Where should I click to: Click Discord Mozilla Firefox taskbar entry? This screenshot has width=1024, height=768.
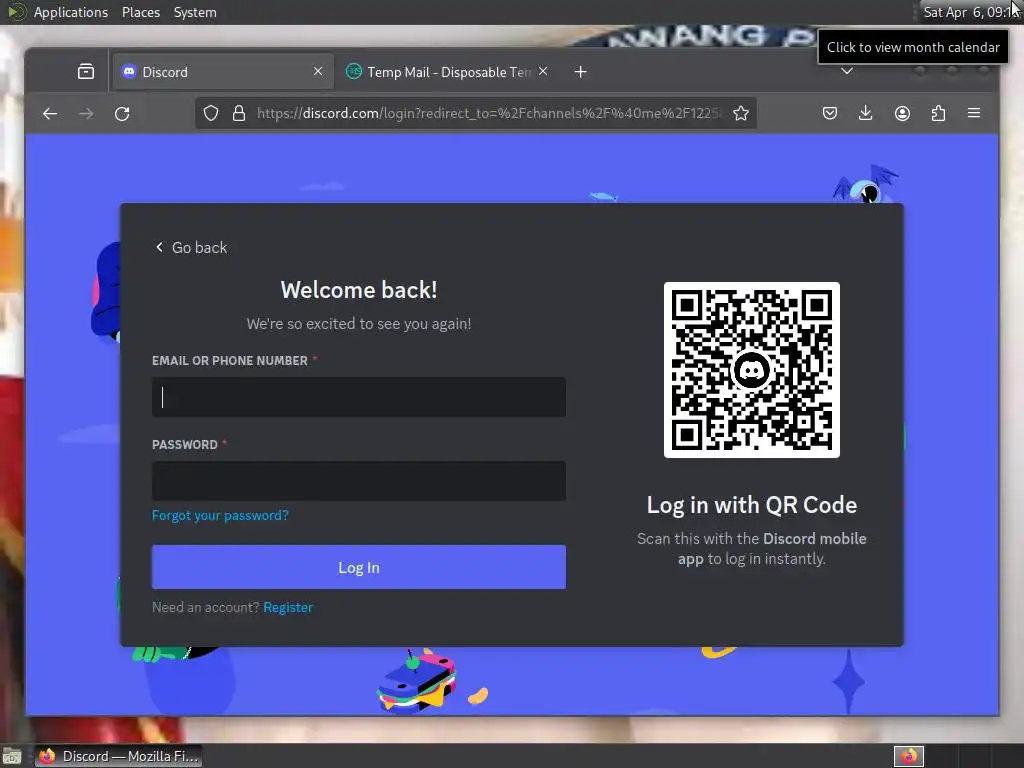[118, 756]
